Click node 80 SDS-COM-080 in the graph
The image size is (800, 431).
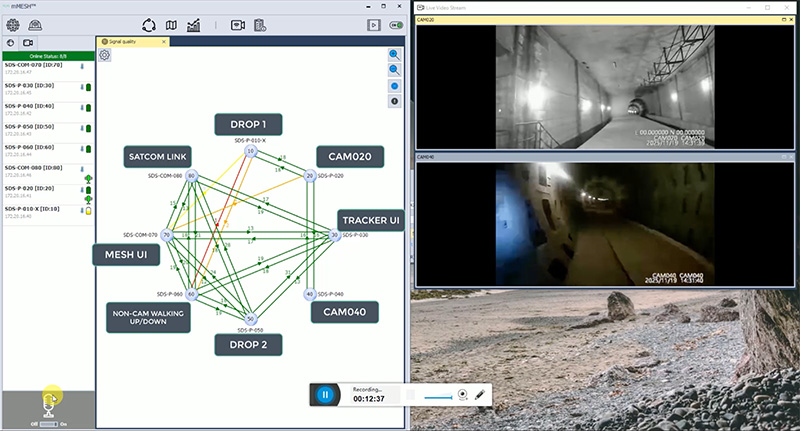point(191,176)
